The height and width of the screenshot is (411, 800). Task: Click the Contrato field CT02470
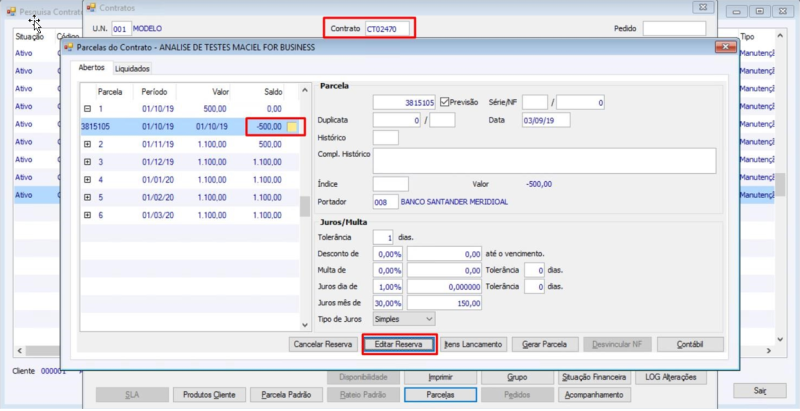(x=387, y=29)
